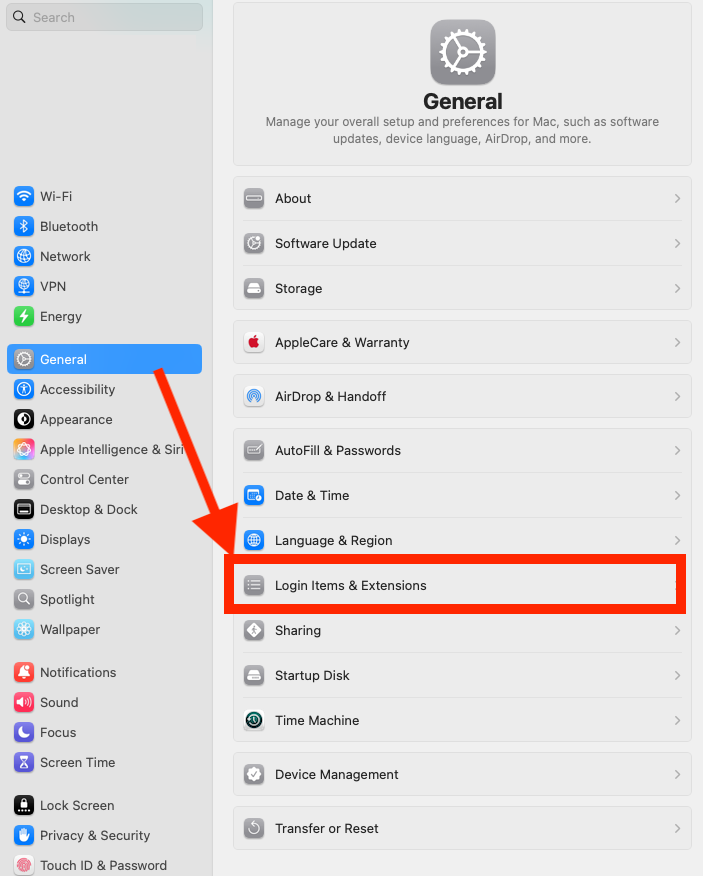This screenshot has height=876, width=703.
Task: Open the Focus moon icon
Action: (x=23, y=732)
